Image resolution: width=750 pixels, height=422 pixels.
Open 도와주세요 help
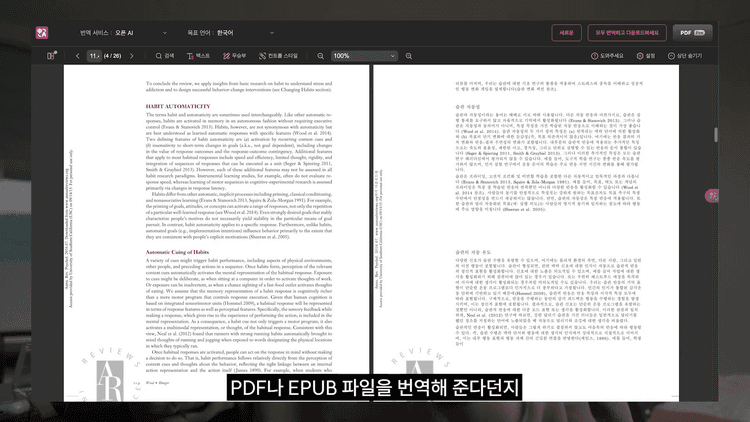coord(608,56)
